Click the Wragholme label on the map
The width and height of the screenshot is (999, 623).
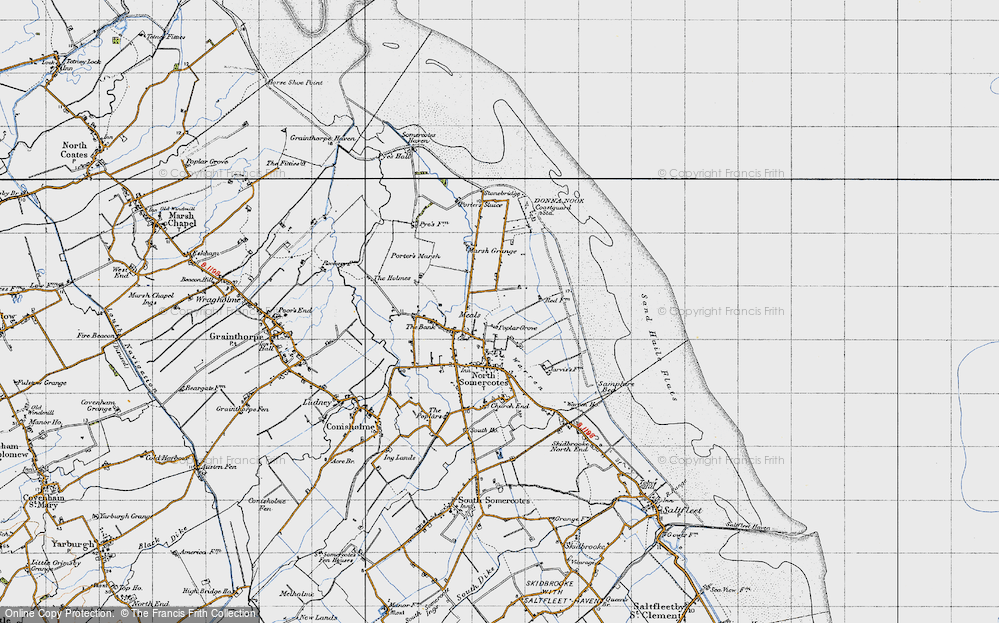click(218, 299)
